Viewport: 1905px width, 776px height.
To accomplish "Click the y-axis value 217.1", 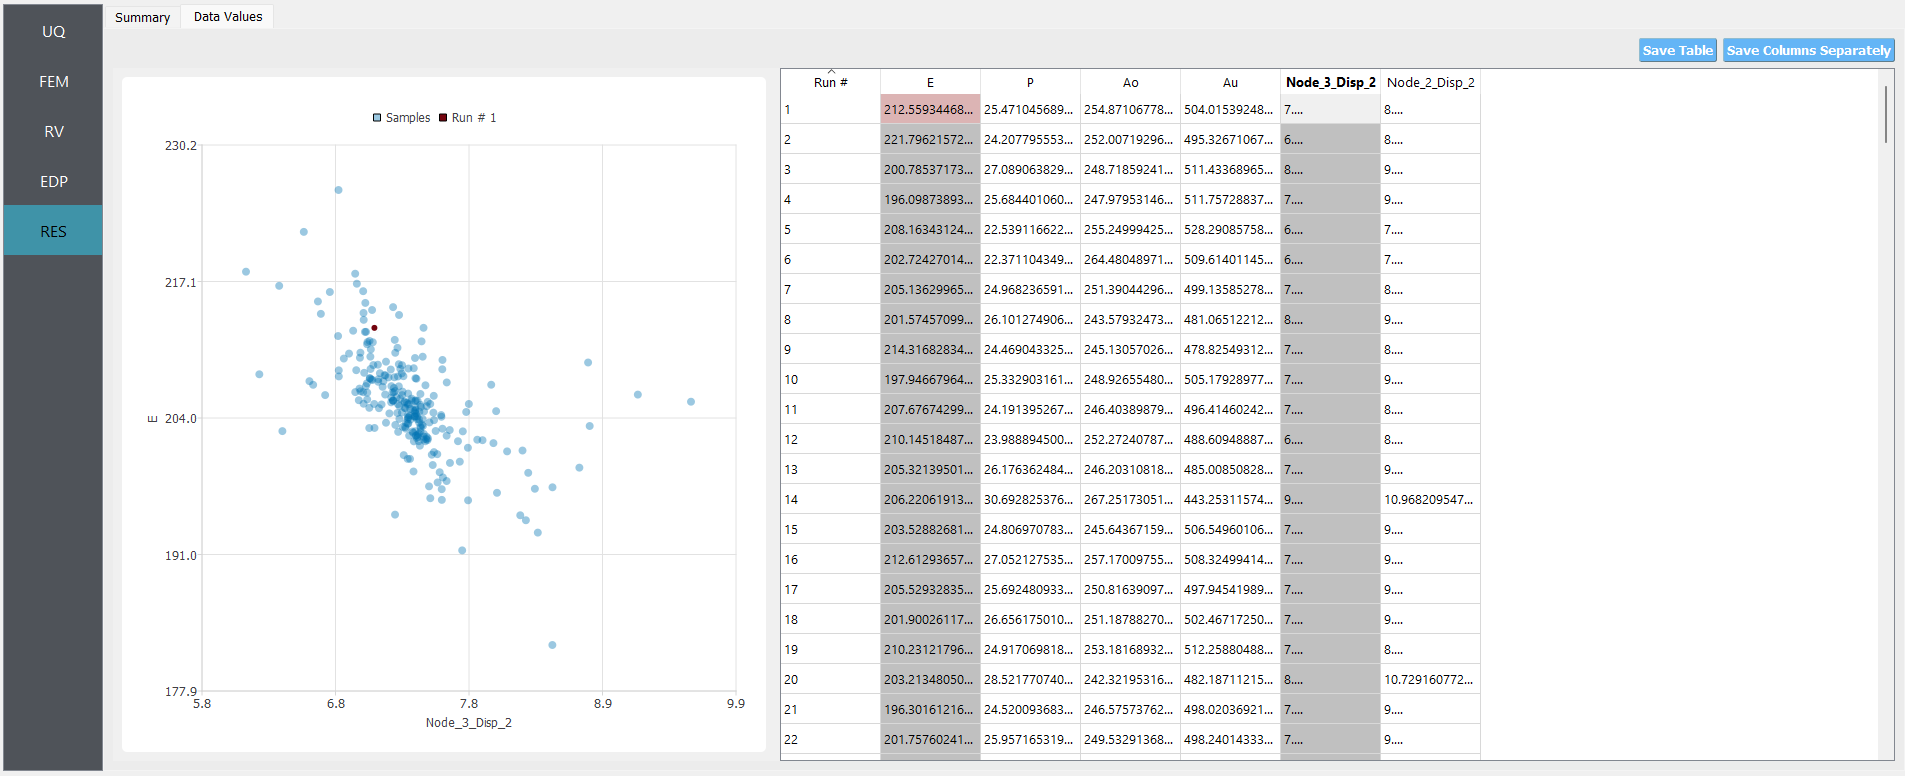I will coord(181,283).
